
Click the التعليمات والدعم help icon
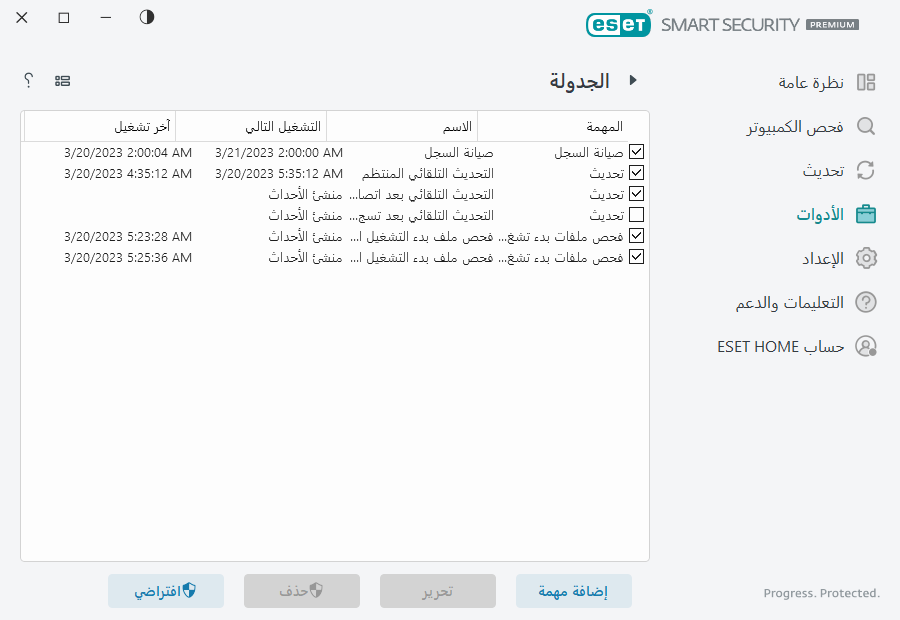click(x=866, y=301)
